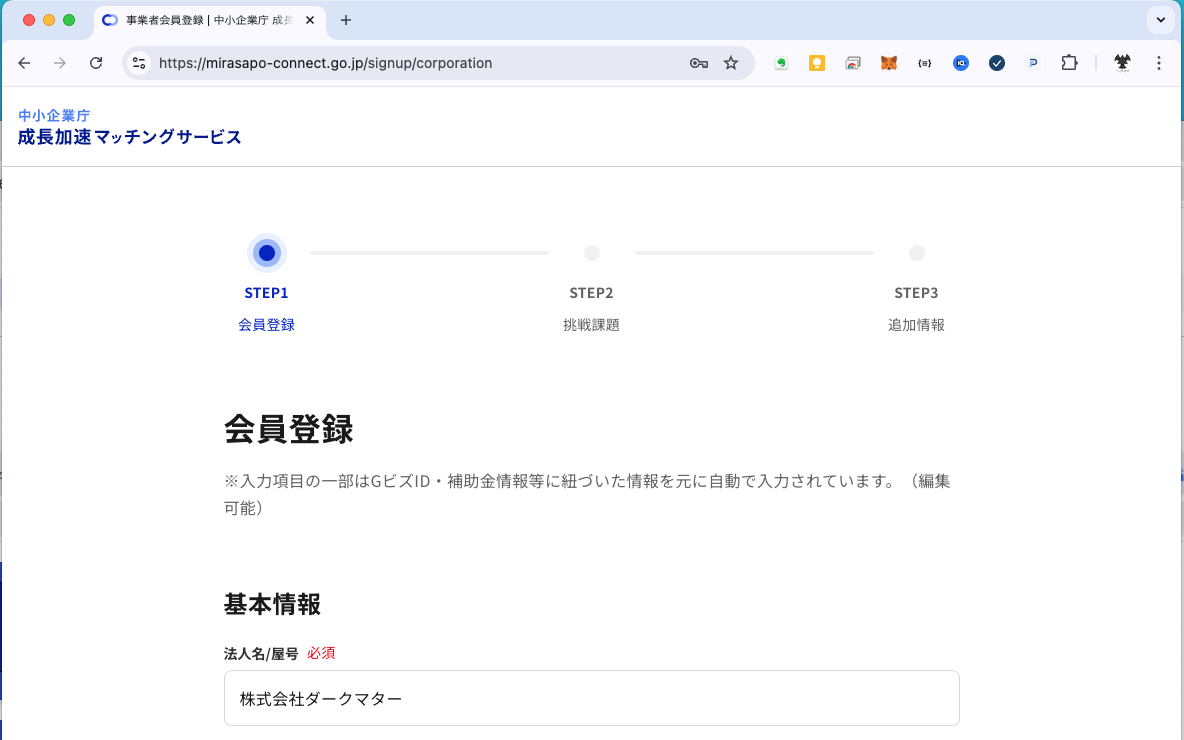Click the STEP2 挑戦課題 progress step
Image resolution: width=1184 pixels, height=740 pixels.
pyautogui.click(x=592, y=254)
